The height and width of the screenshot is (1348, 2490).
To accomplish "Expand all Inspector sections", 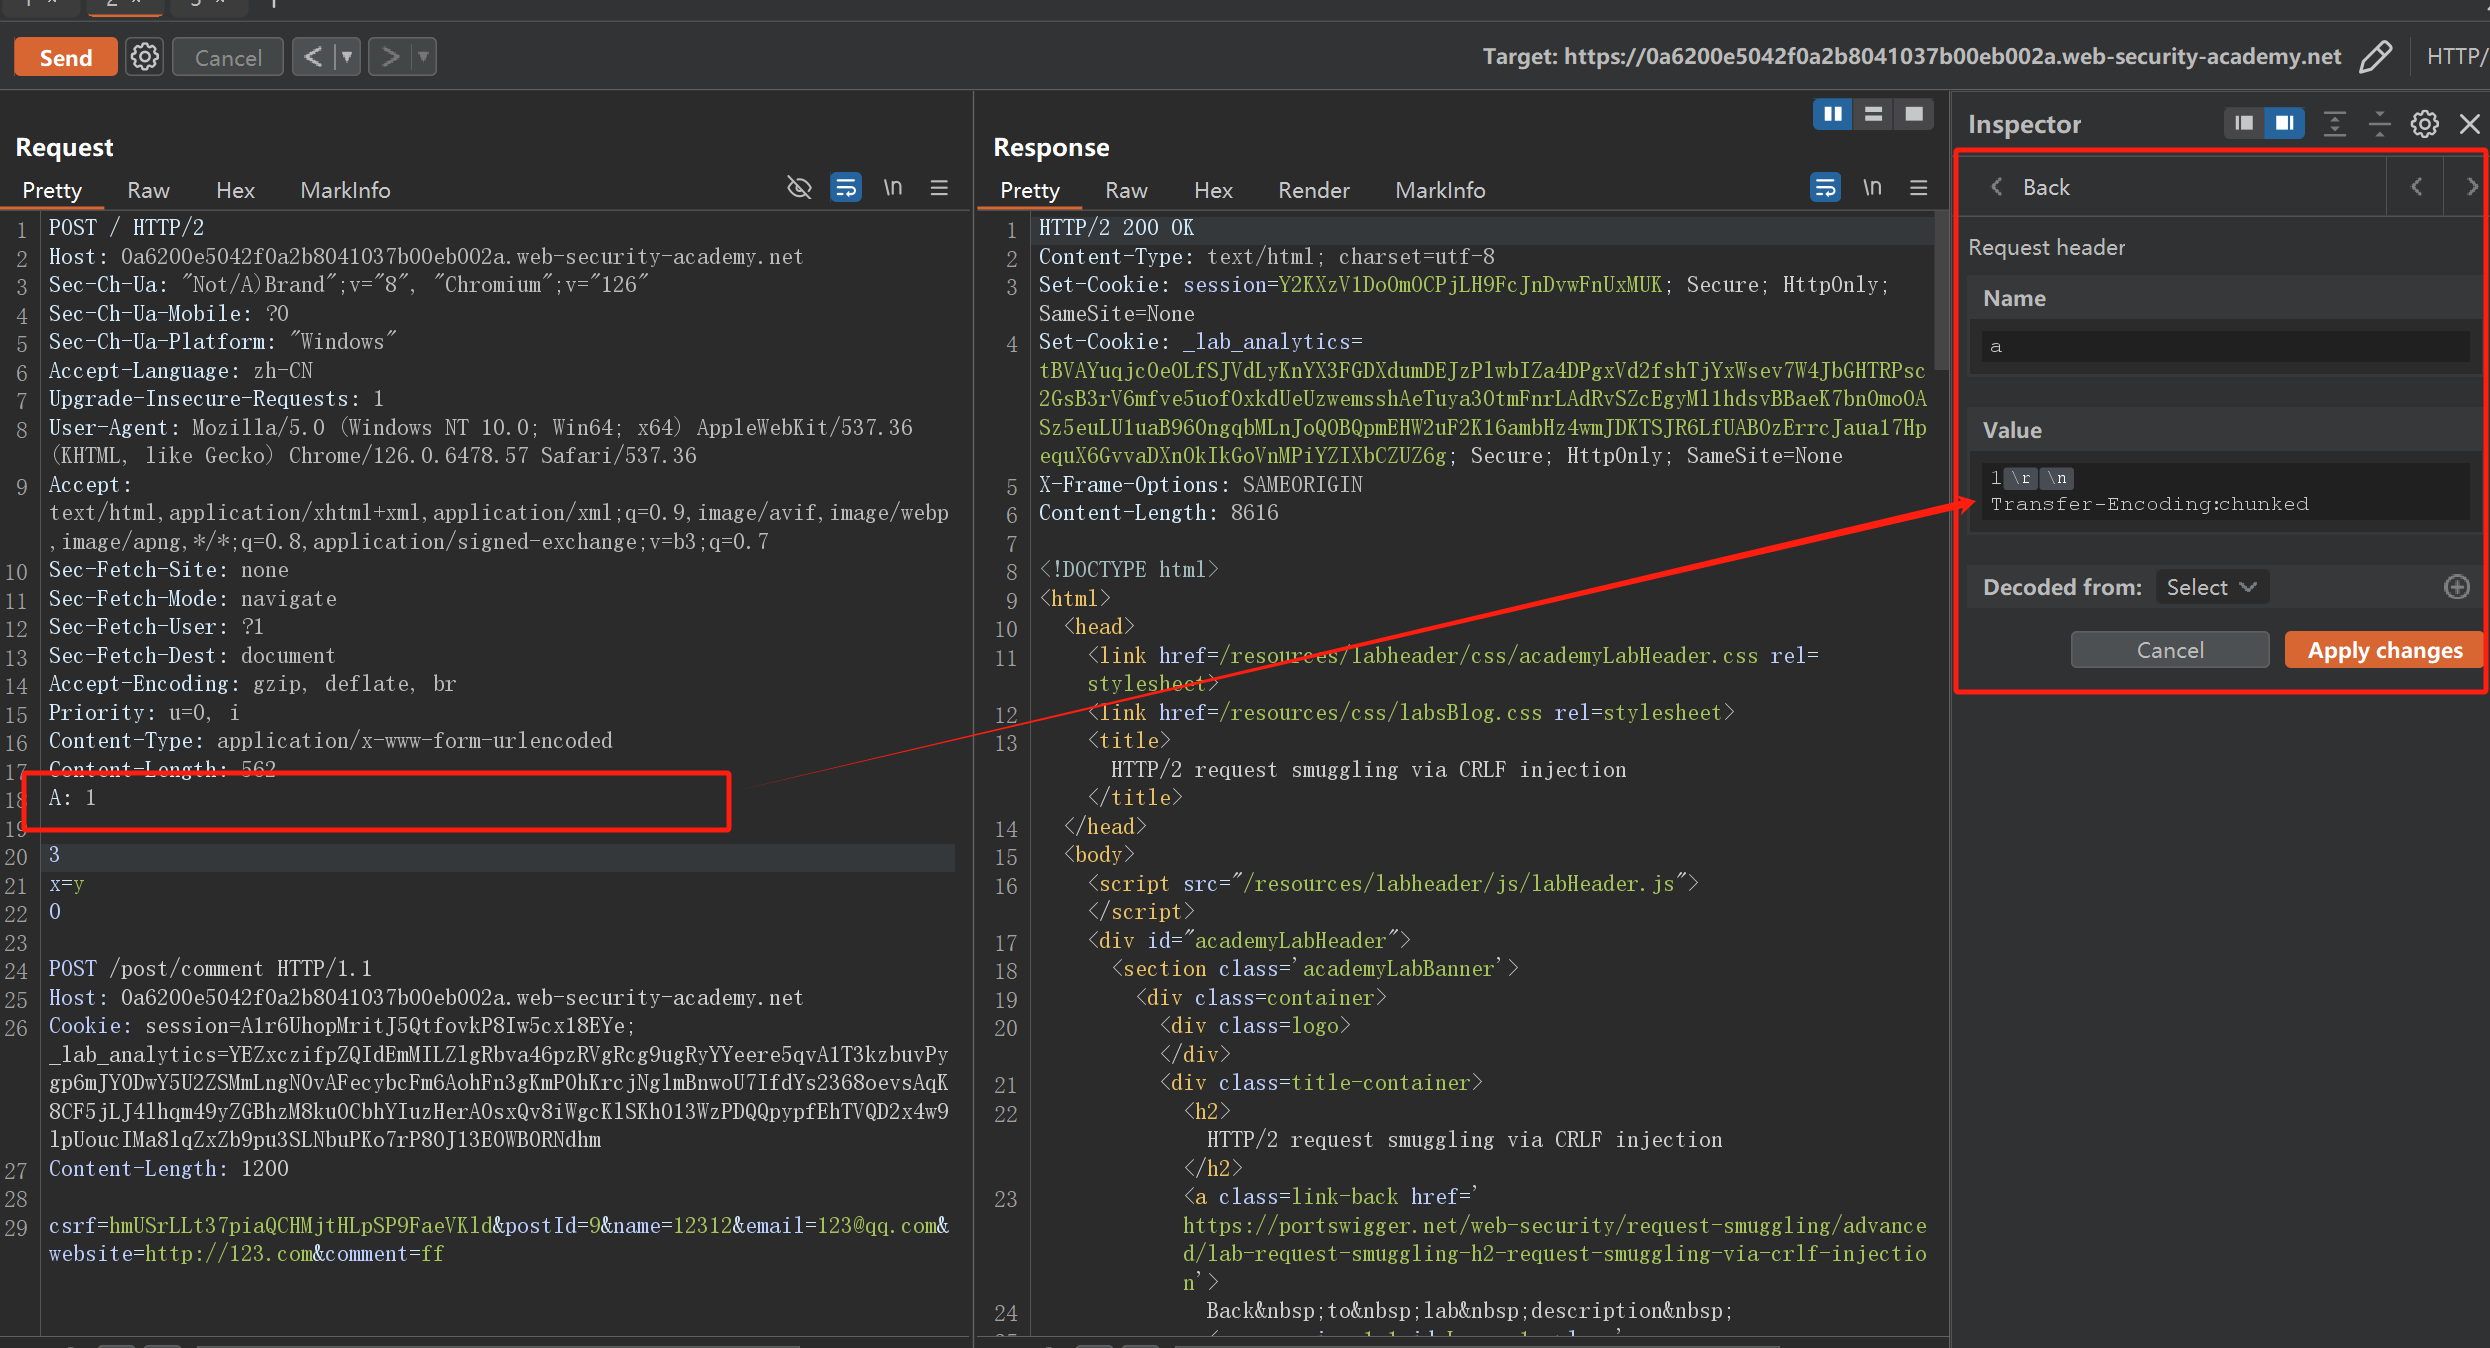I will pyautogui.click(x=2334, y=124).
